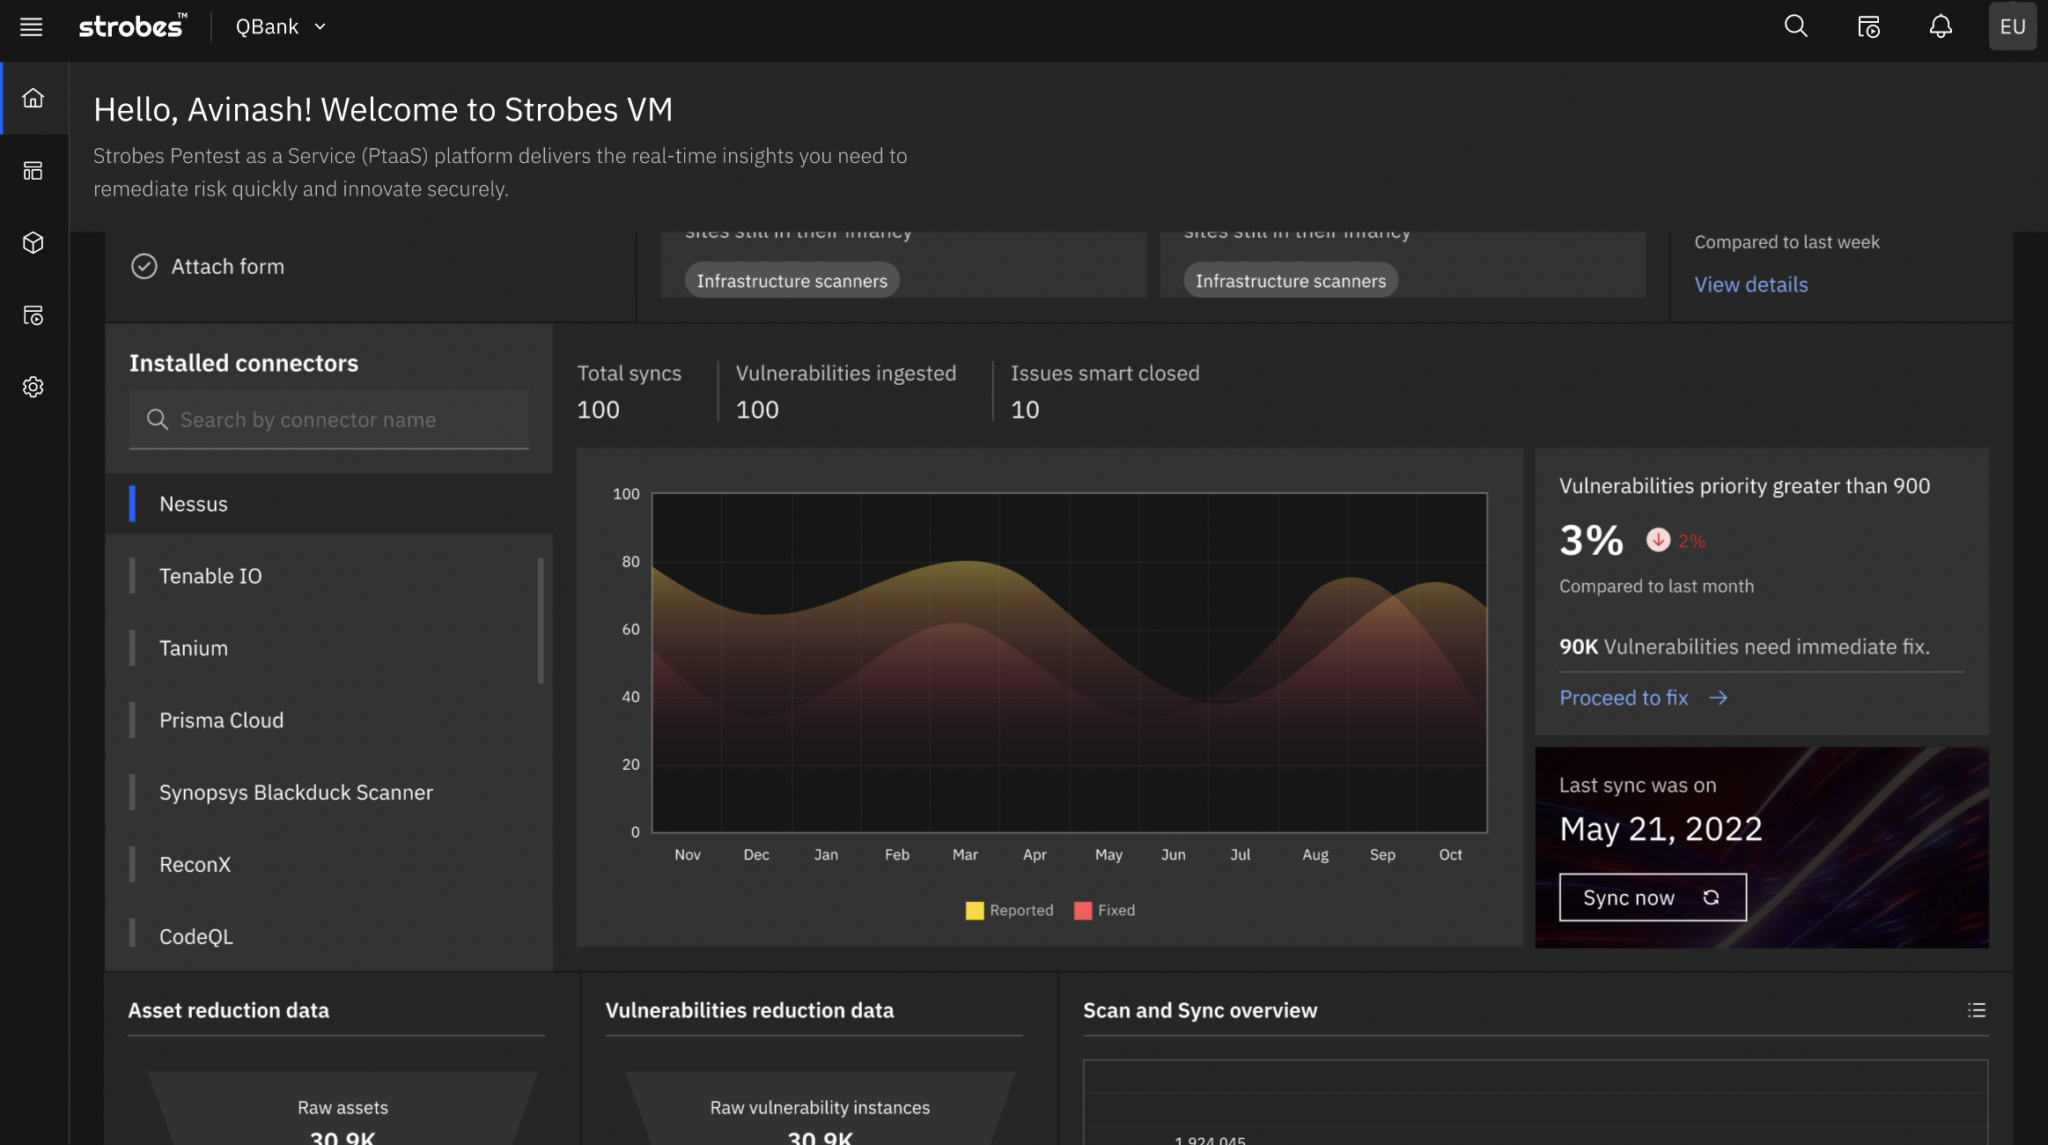Open the View details link
This screenshot has height=1145, width=2048.
pyautogui.click(x=1751, y=284)
